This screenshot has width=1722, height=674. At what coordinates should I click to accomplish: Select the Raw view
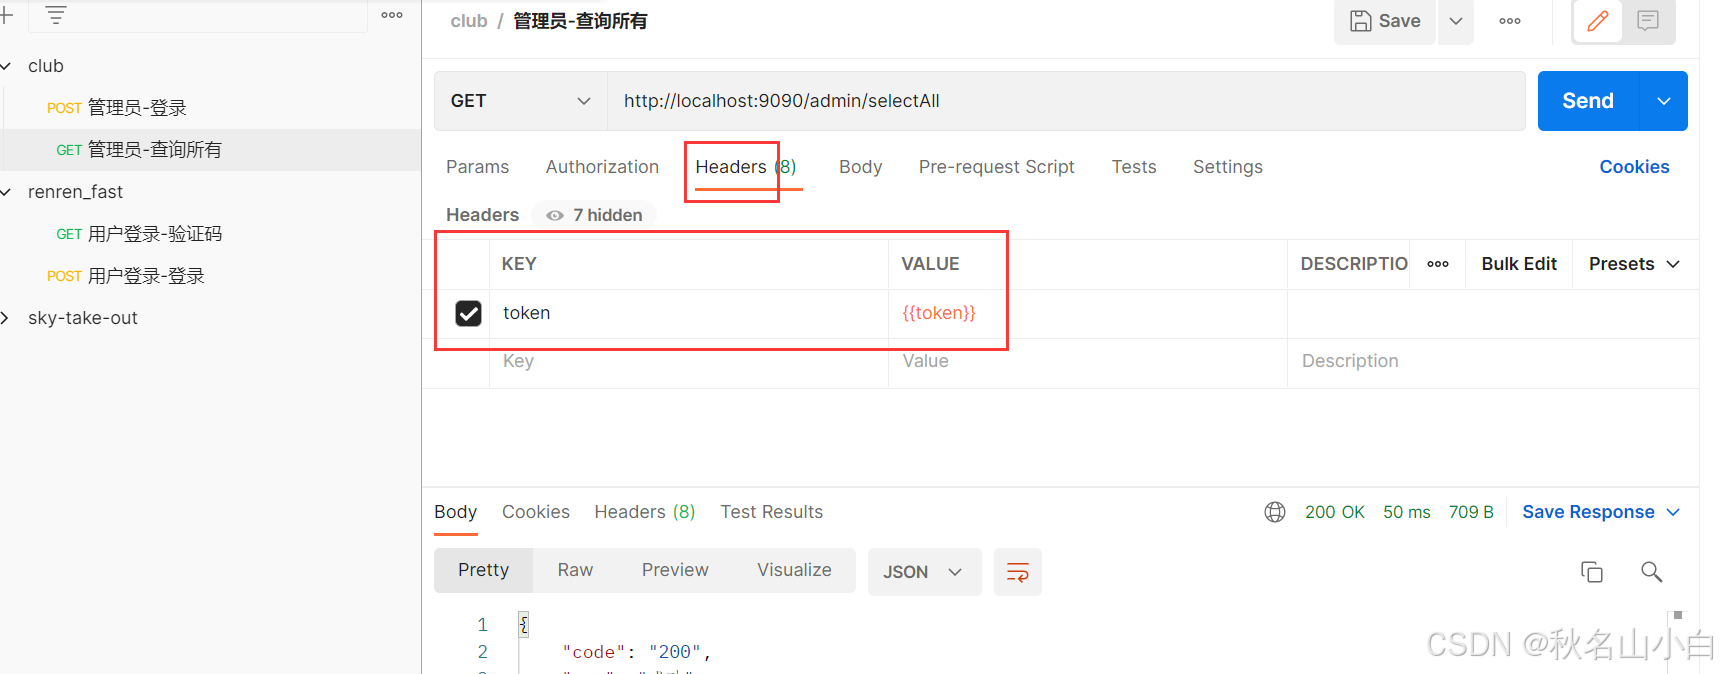[x=575, y=570]
